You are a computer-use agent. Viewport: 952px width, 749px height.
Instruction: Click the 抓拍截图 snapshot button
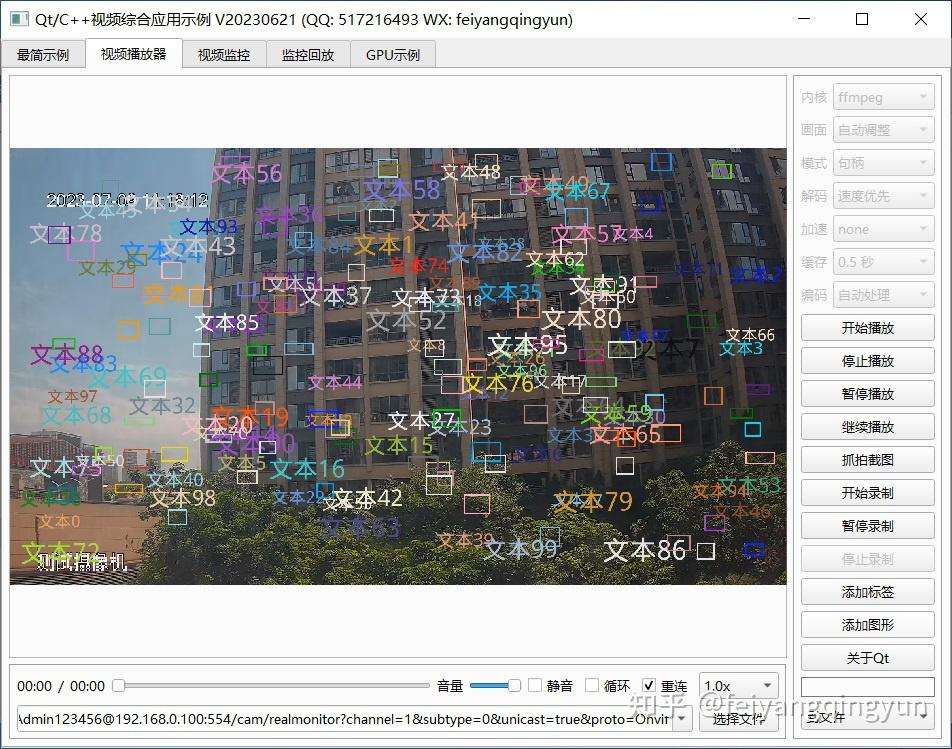(867, 459)
